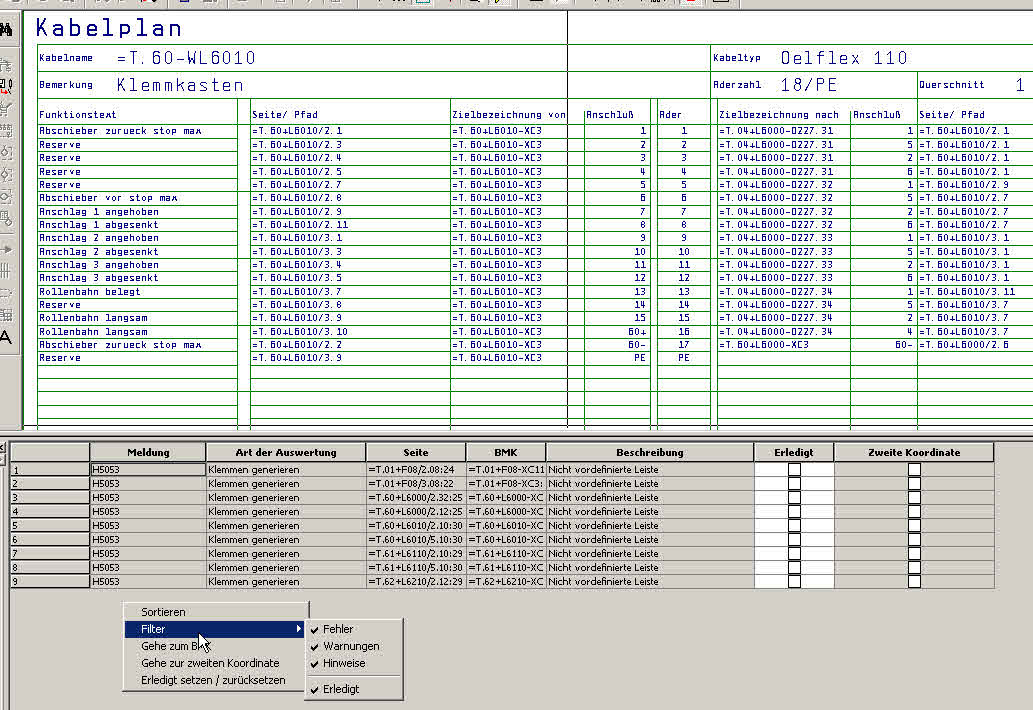
Task: Click function text Rollenbahn belegt
Action: click(90, 292)
